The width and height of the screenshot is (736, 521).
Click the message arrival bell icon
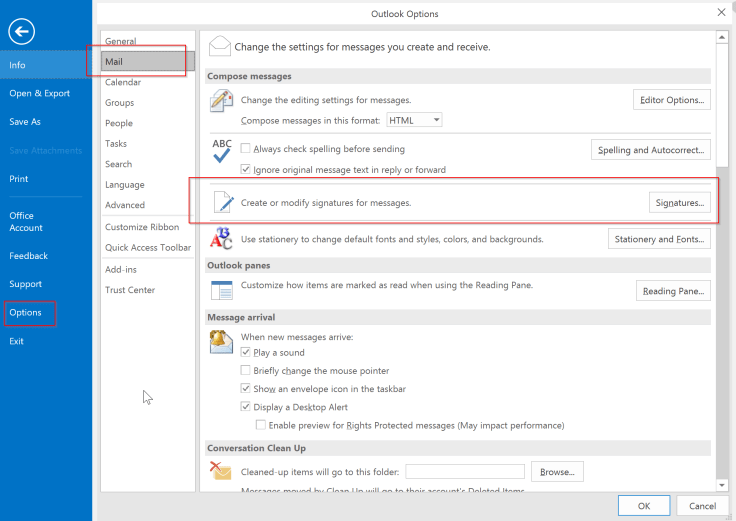coord(221,343)
